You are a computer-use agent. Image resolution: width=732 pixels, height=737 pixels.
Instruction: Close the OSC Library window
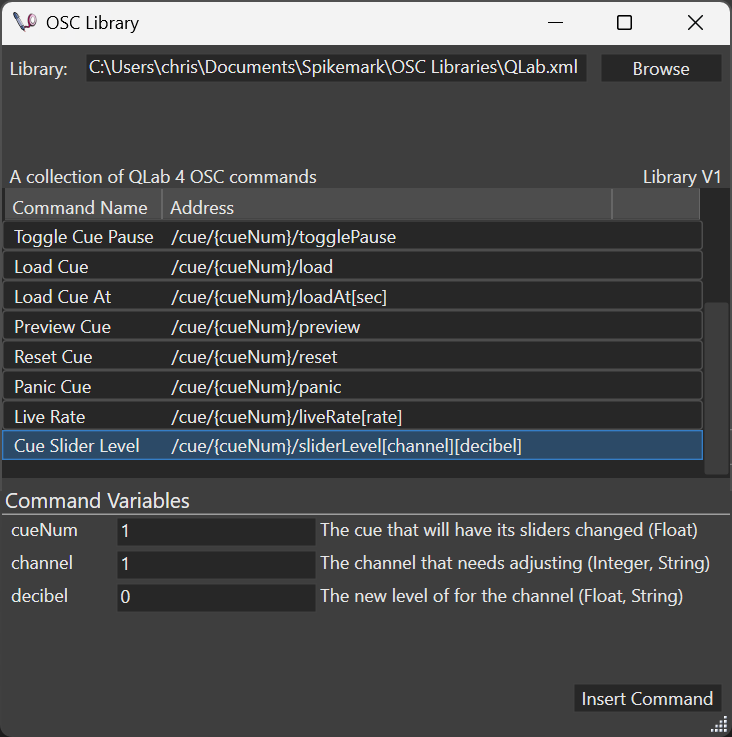coord(695,23)
